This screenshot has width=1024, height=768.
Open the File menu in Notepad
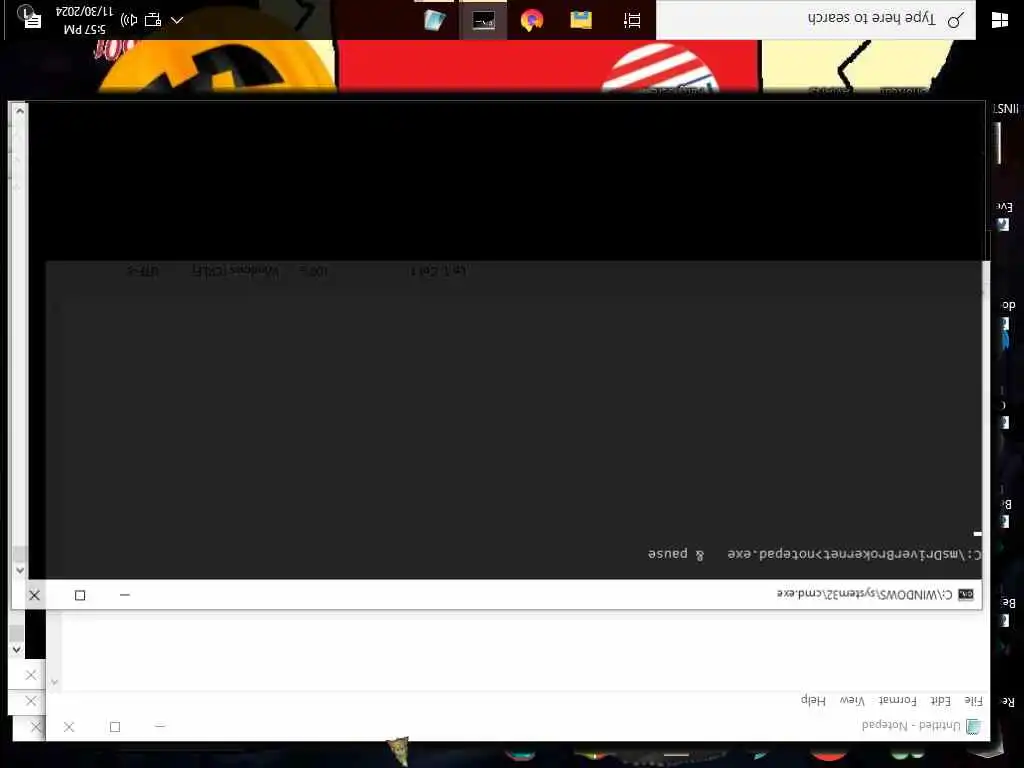click(973, 701)
